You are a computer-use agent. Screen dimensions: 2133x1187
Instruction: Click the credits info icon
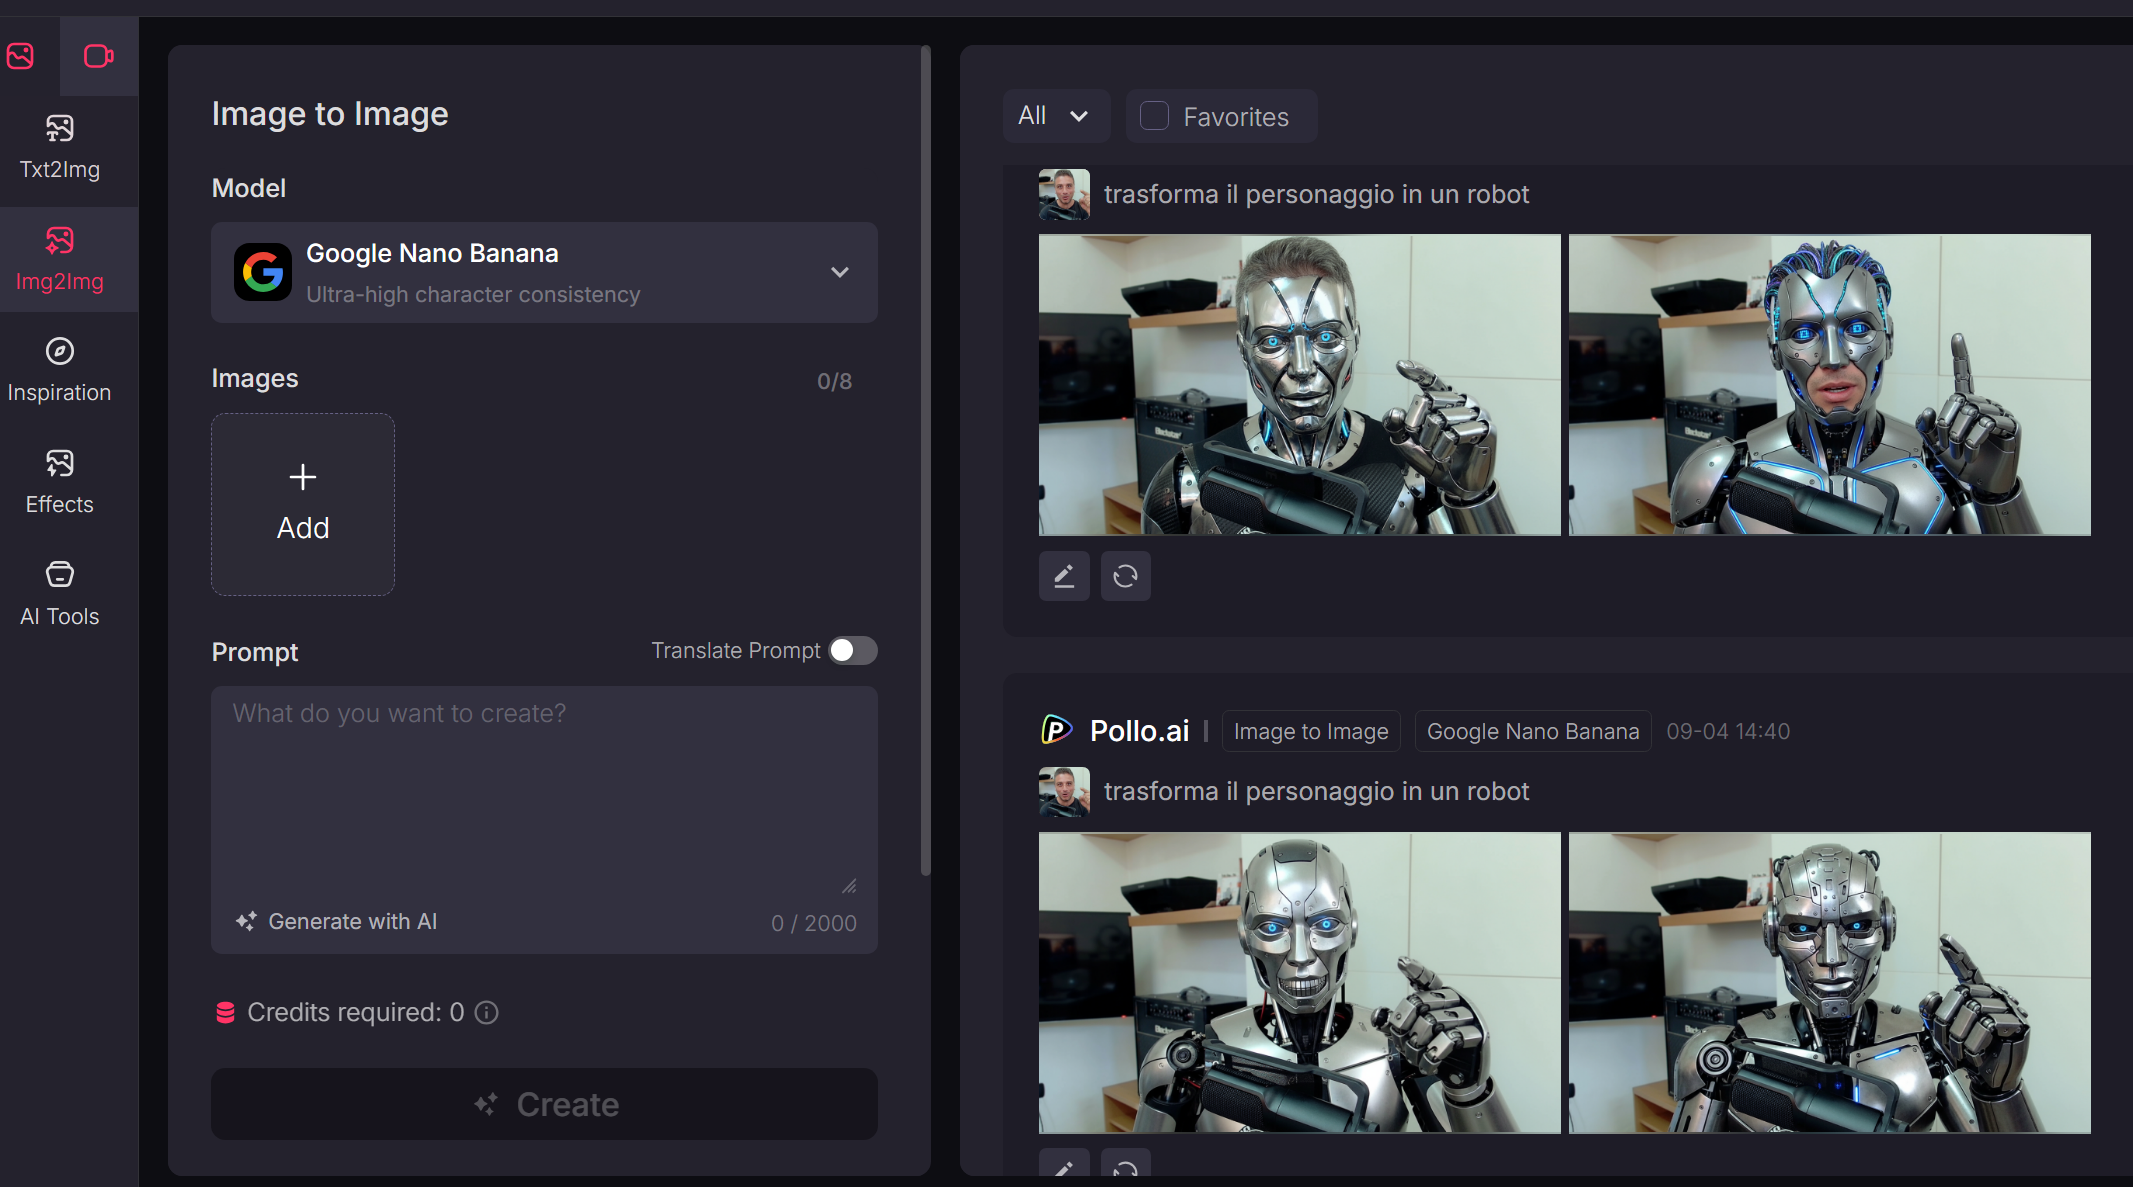[x=487, y=1013]
